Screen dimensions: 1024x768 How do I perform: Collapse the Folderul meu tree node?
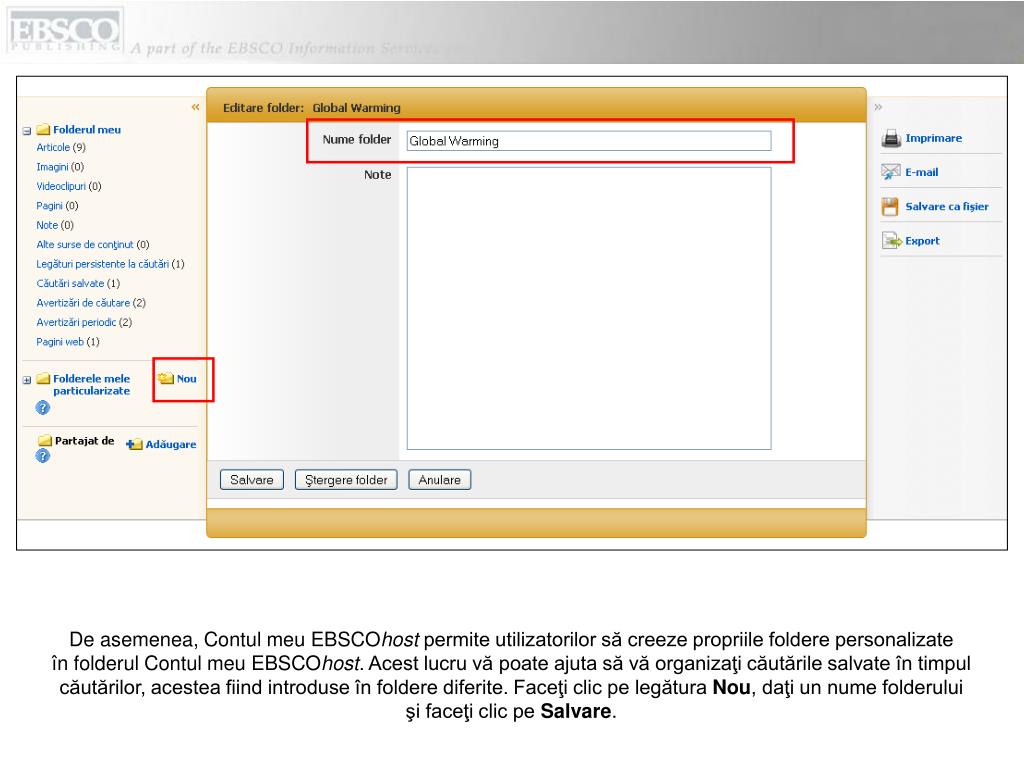[27, 131]
